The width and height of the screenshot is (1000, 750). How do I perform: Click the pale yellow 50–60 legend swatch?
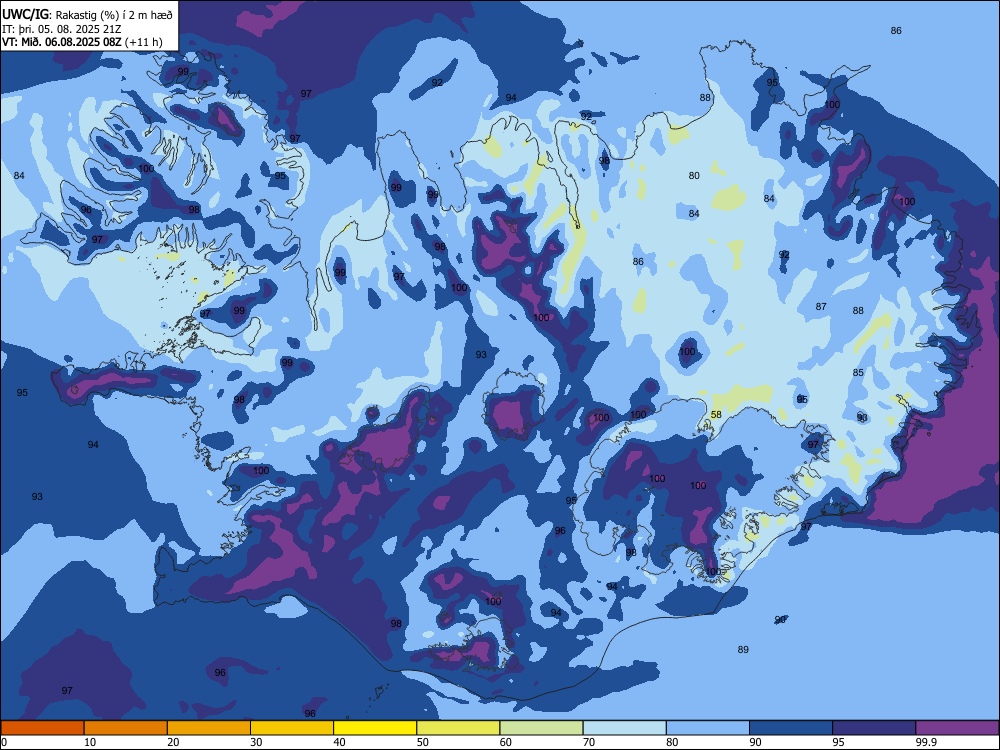pos(458,728)
